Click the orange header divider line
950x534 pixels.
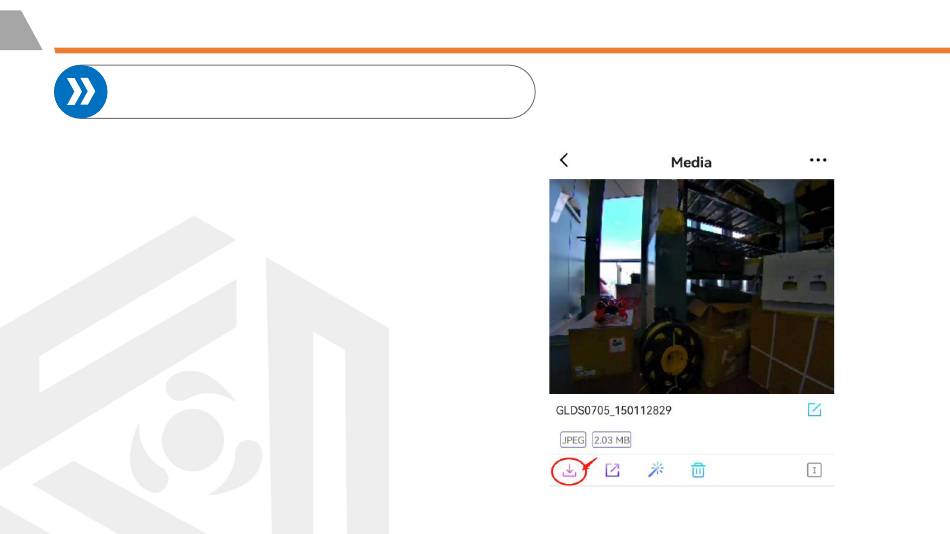pos(502,50)
